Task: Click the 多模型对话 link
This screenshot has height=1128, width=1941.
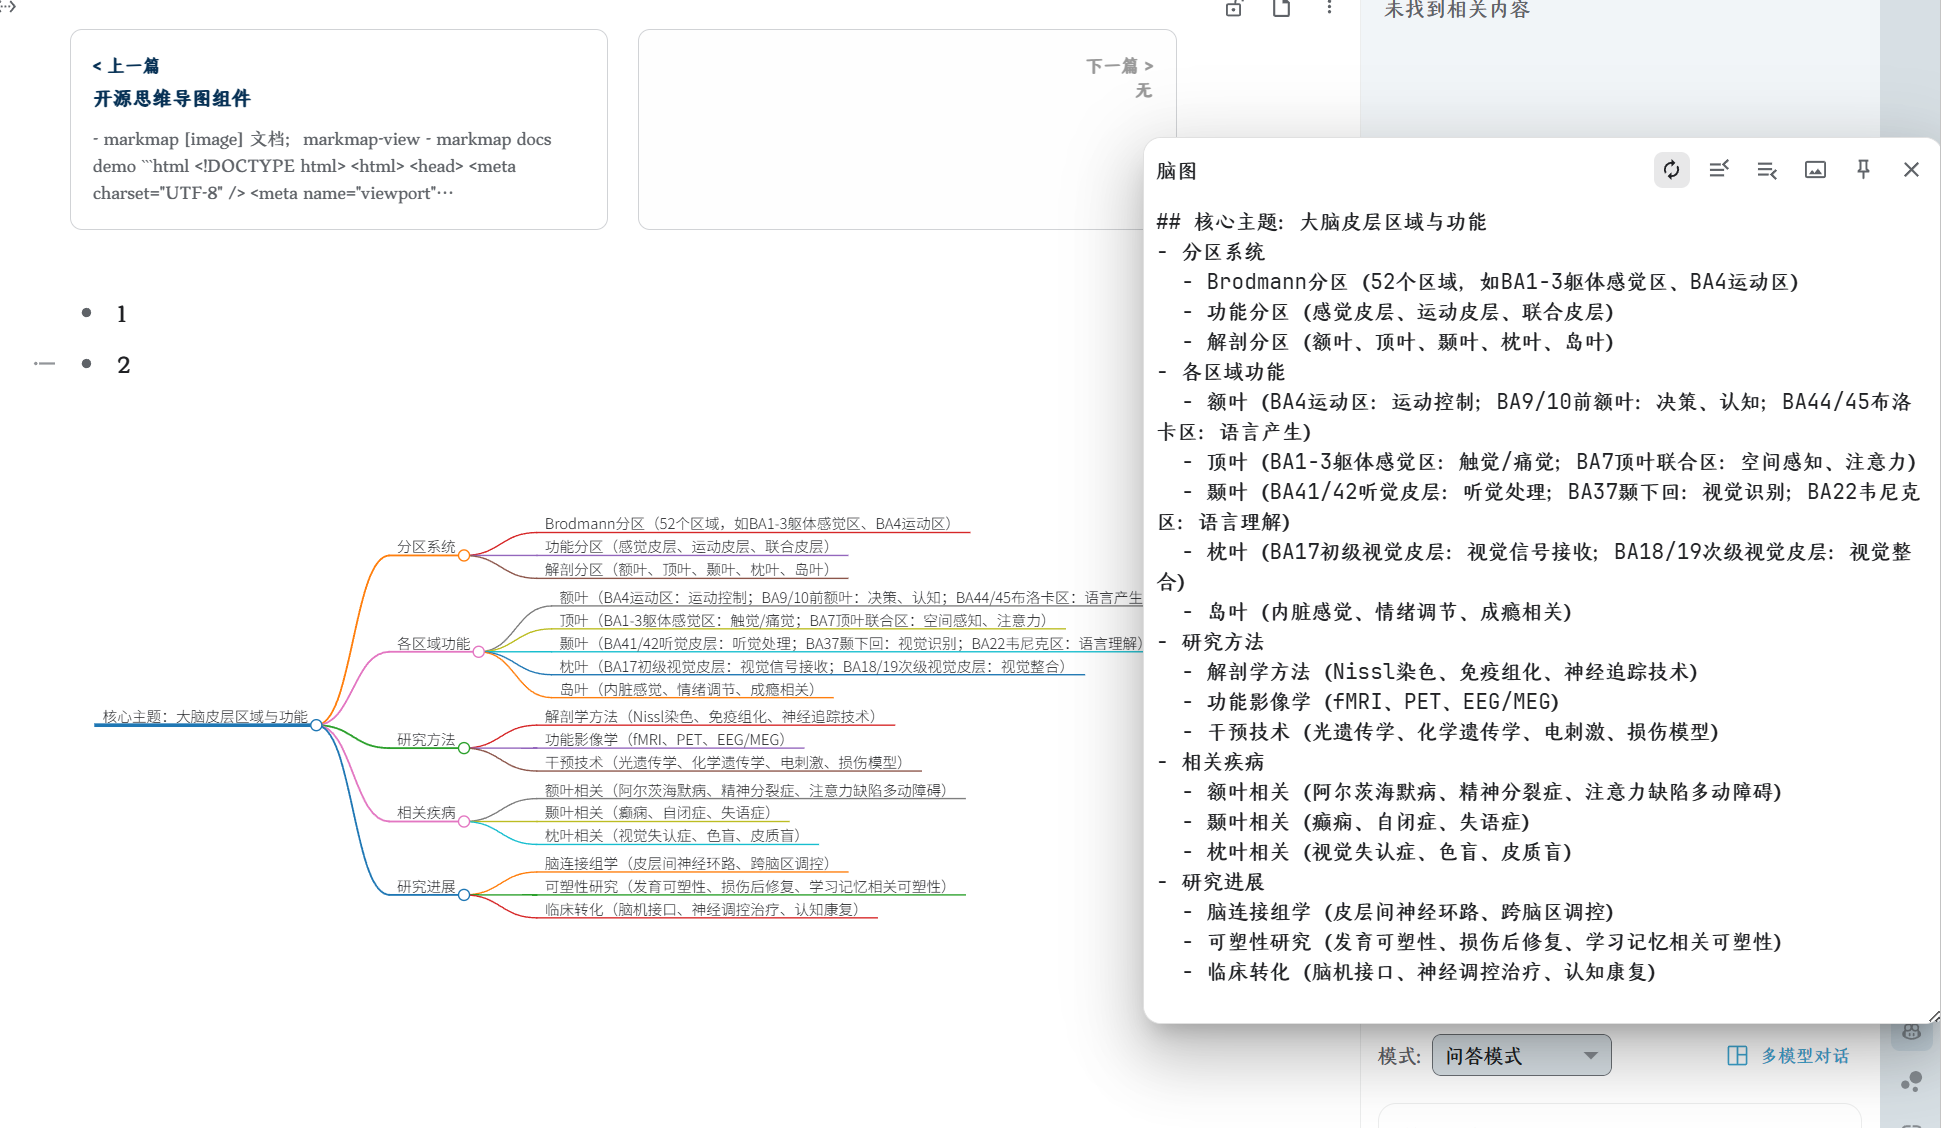Action: tap(1788, 1056)
